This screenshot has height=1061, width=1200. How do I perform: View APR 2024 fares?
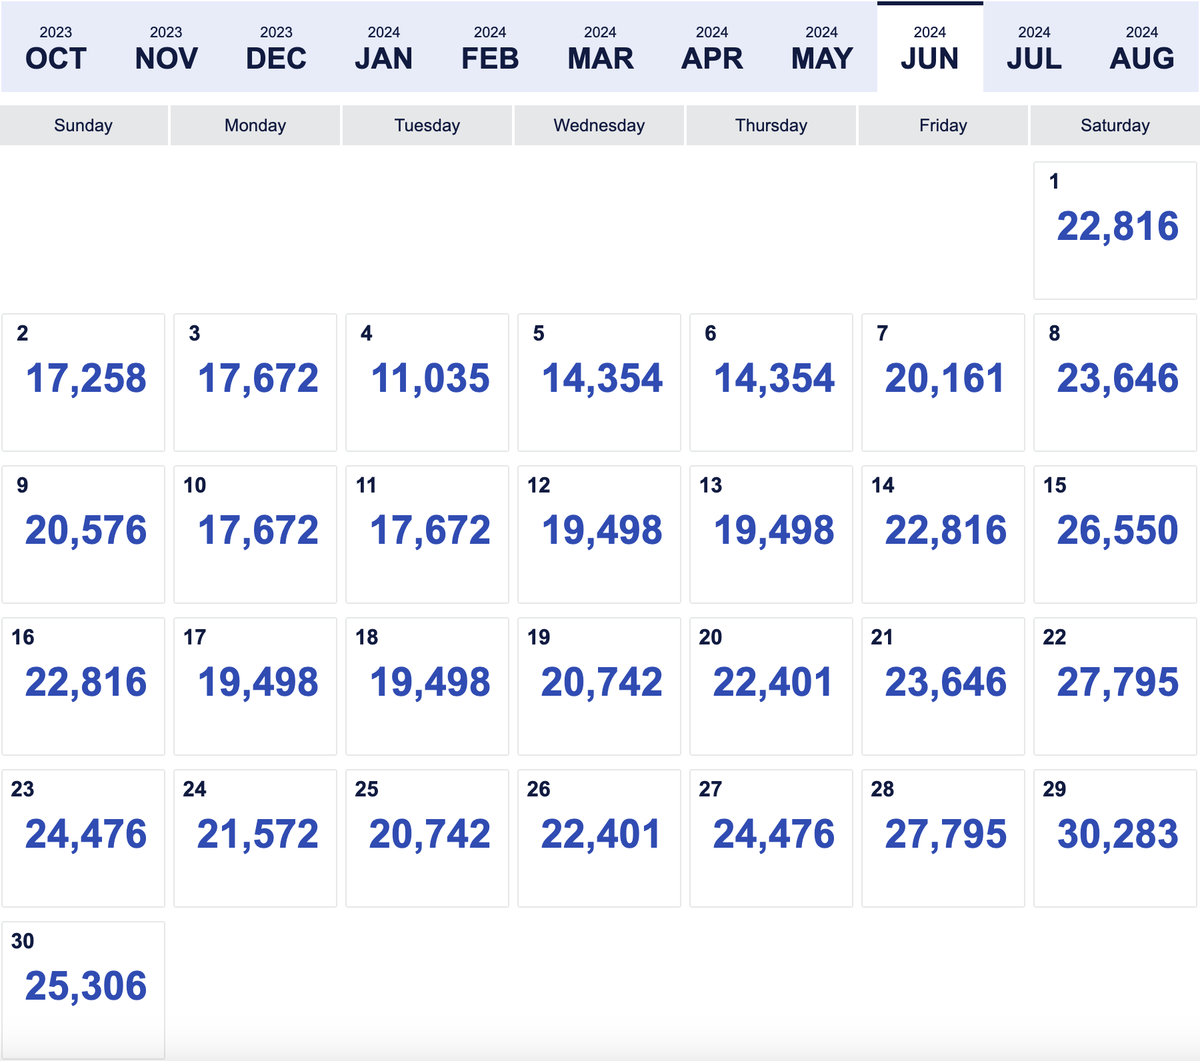[x=712, y=45]
